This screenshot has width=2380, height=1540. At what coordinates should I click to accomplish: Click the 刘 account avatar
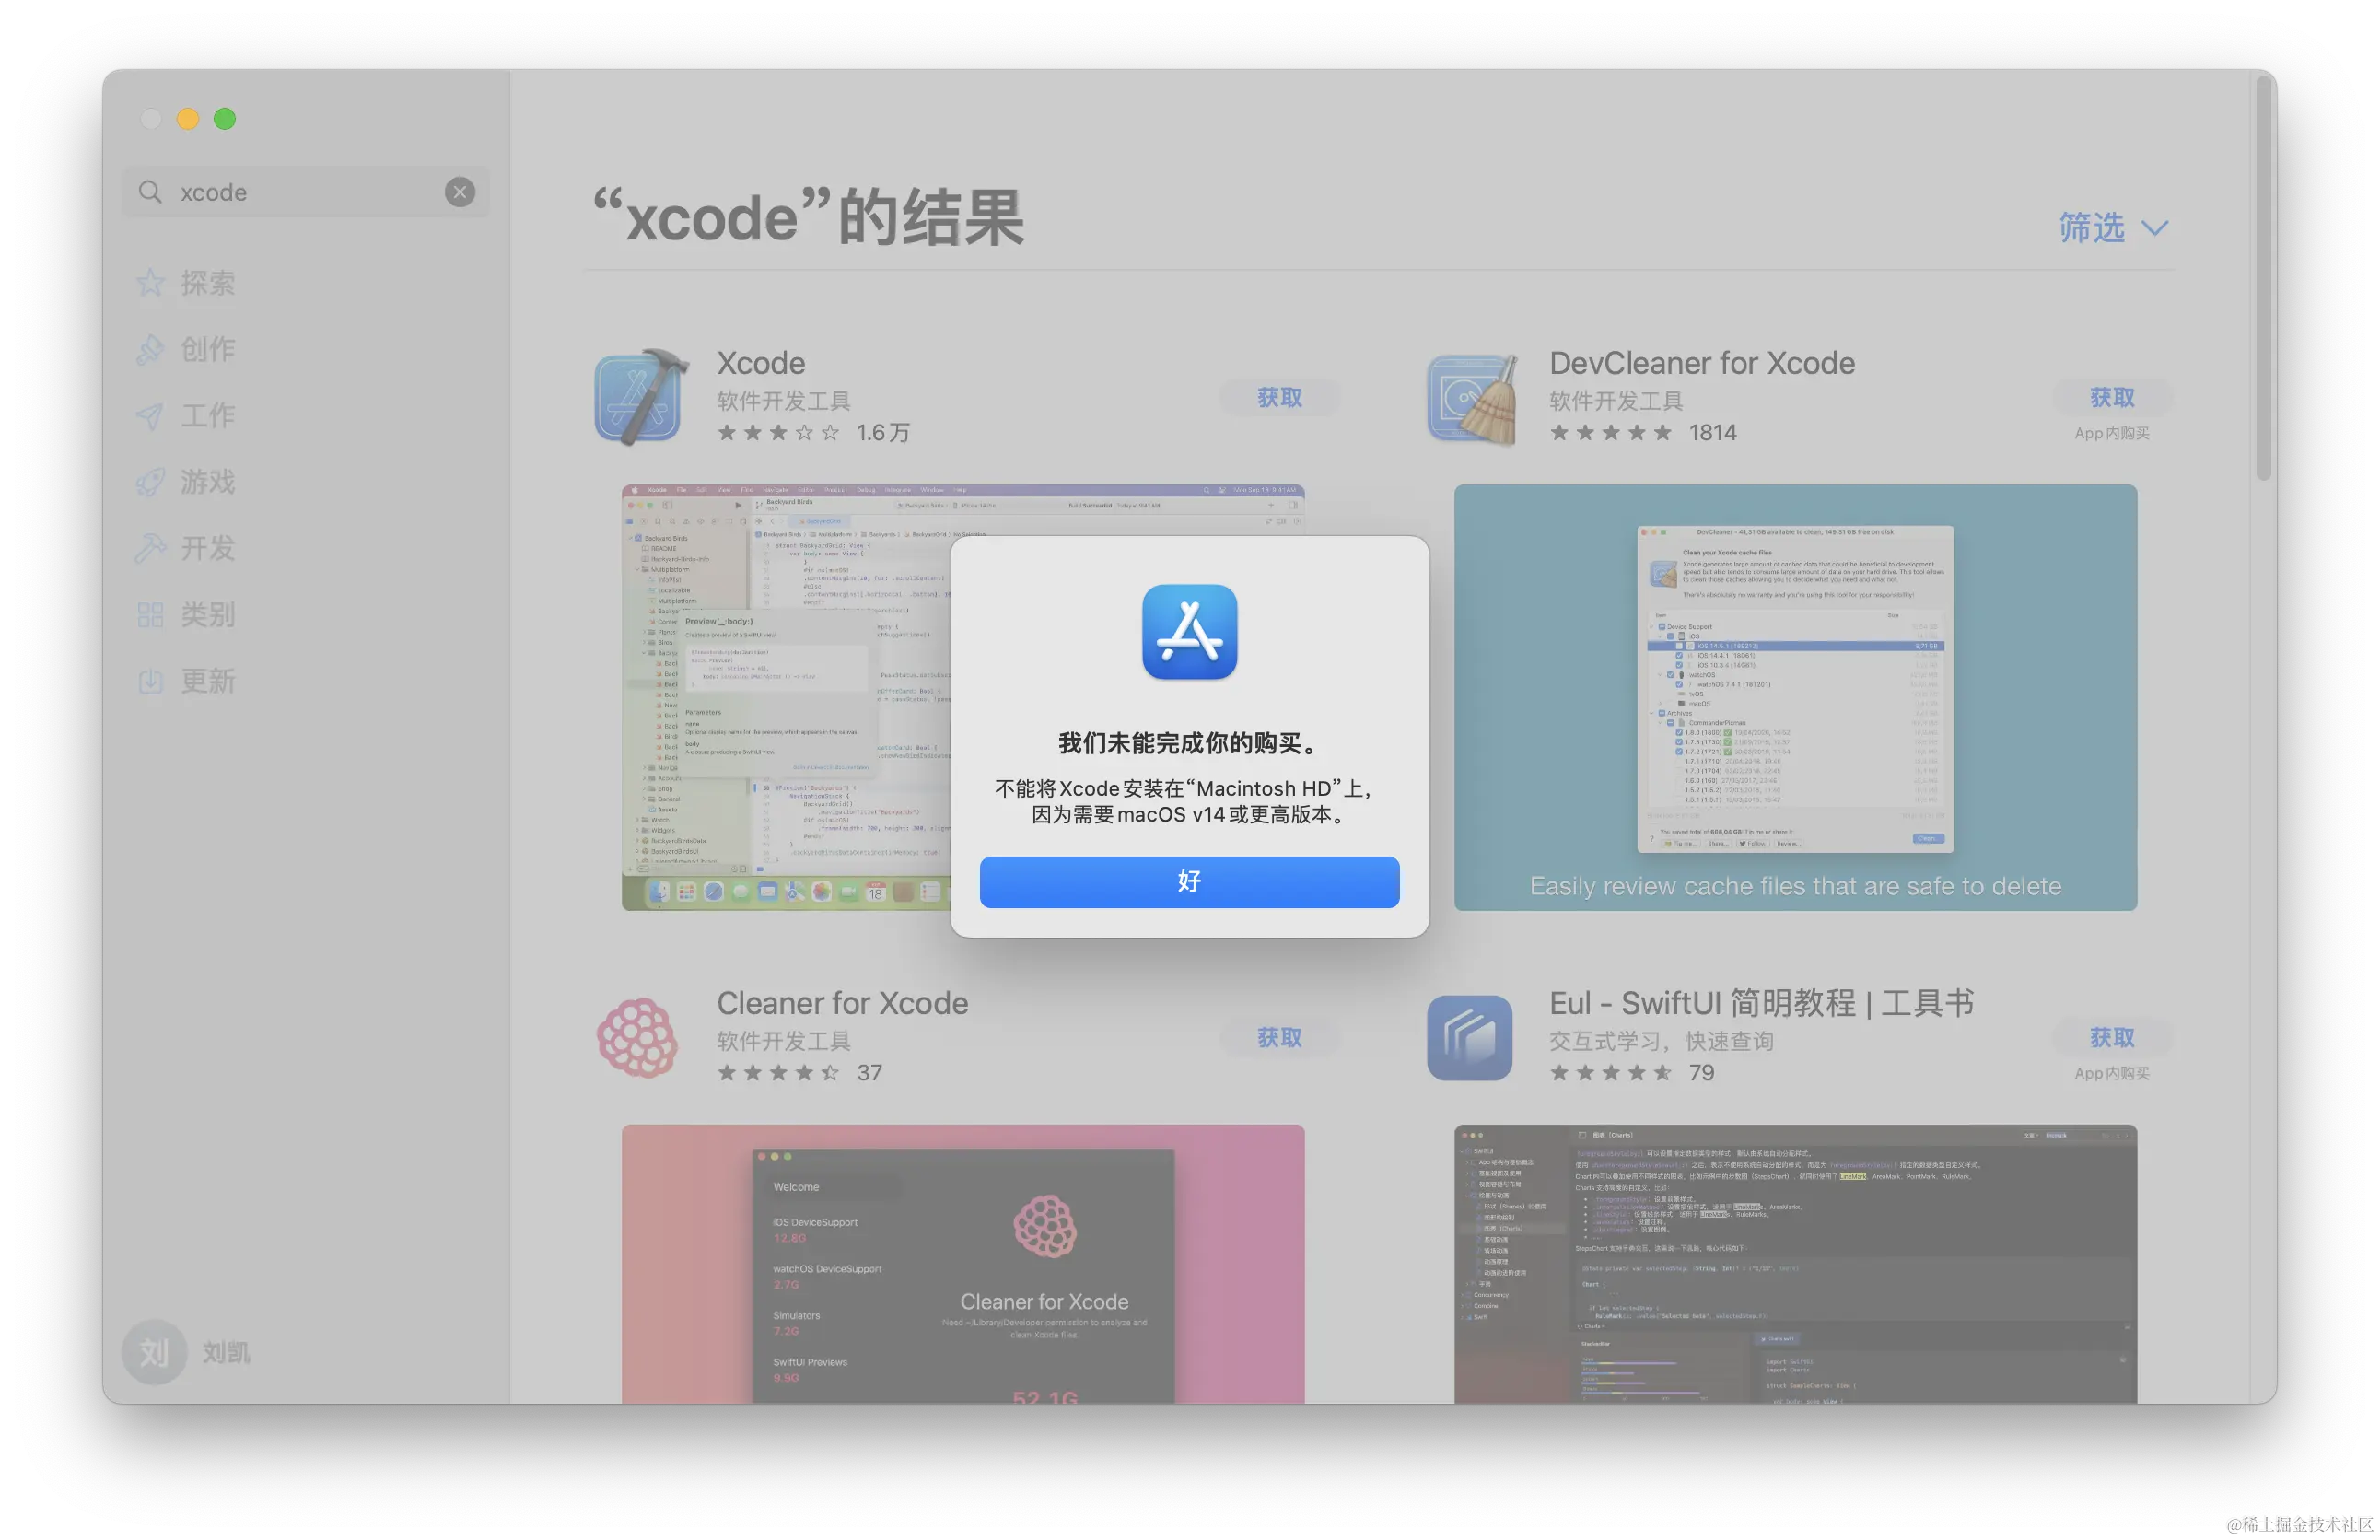pos(154,1352)
